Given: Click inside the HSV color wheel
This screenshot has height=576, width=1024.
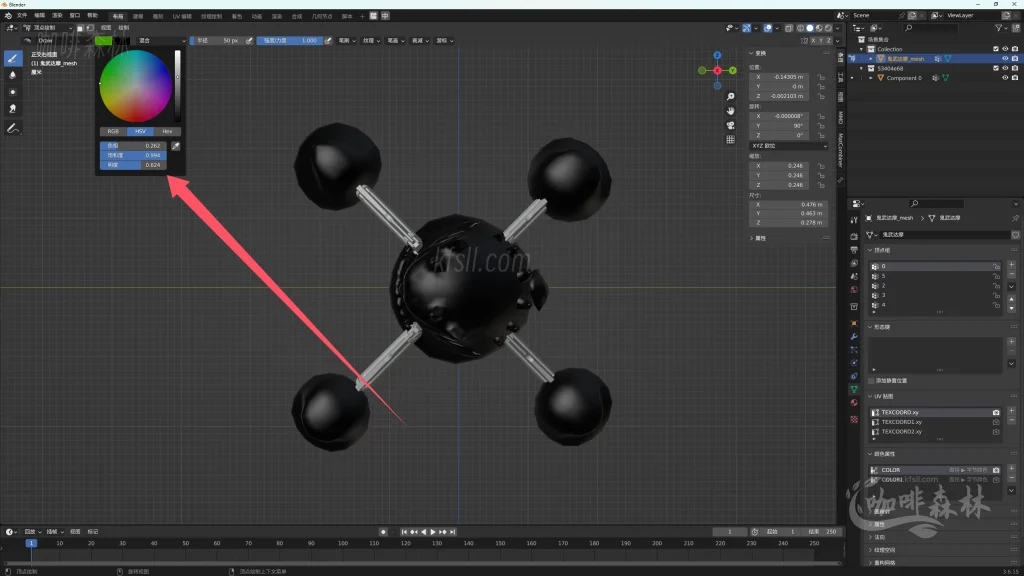Looking at the screenshot, I should point(135,86).
